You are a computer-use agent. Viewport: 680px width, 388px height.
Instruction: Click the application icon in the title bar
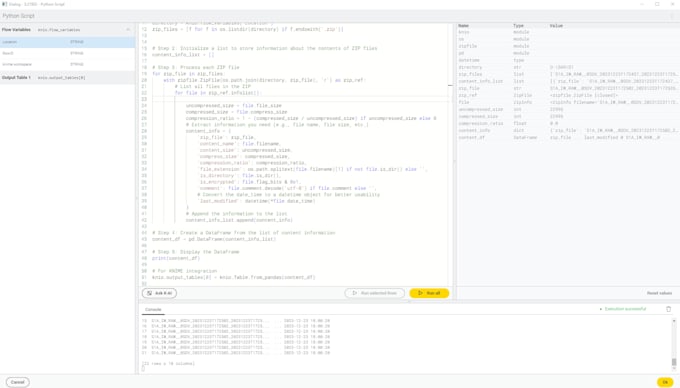pyautogui.click(x=4, y=4)
